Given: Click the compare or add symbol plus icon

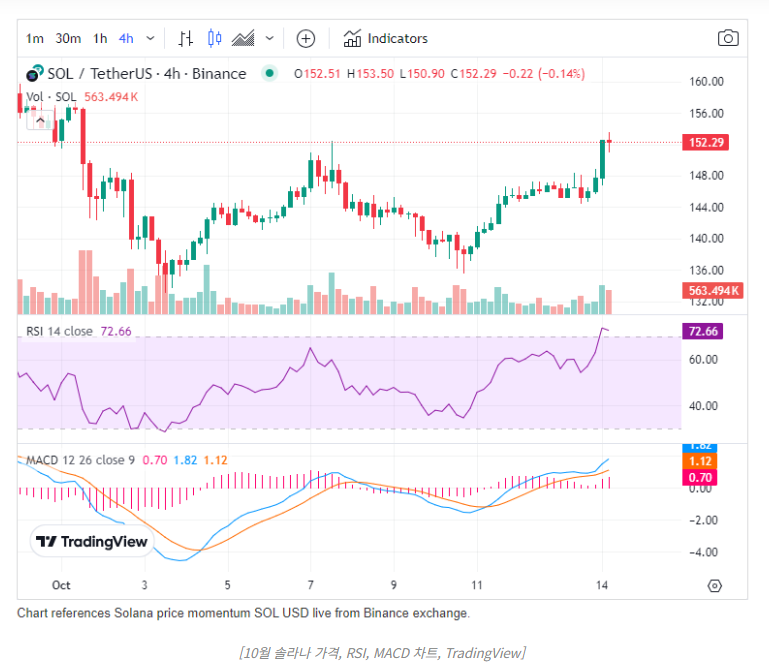Looking at the screenshot, I should tap(306, 39).
